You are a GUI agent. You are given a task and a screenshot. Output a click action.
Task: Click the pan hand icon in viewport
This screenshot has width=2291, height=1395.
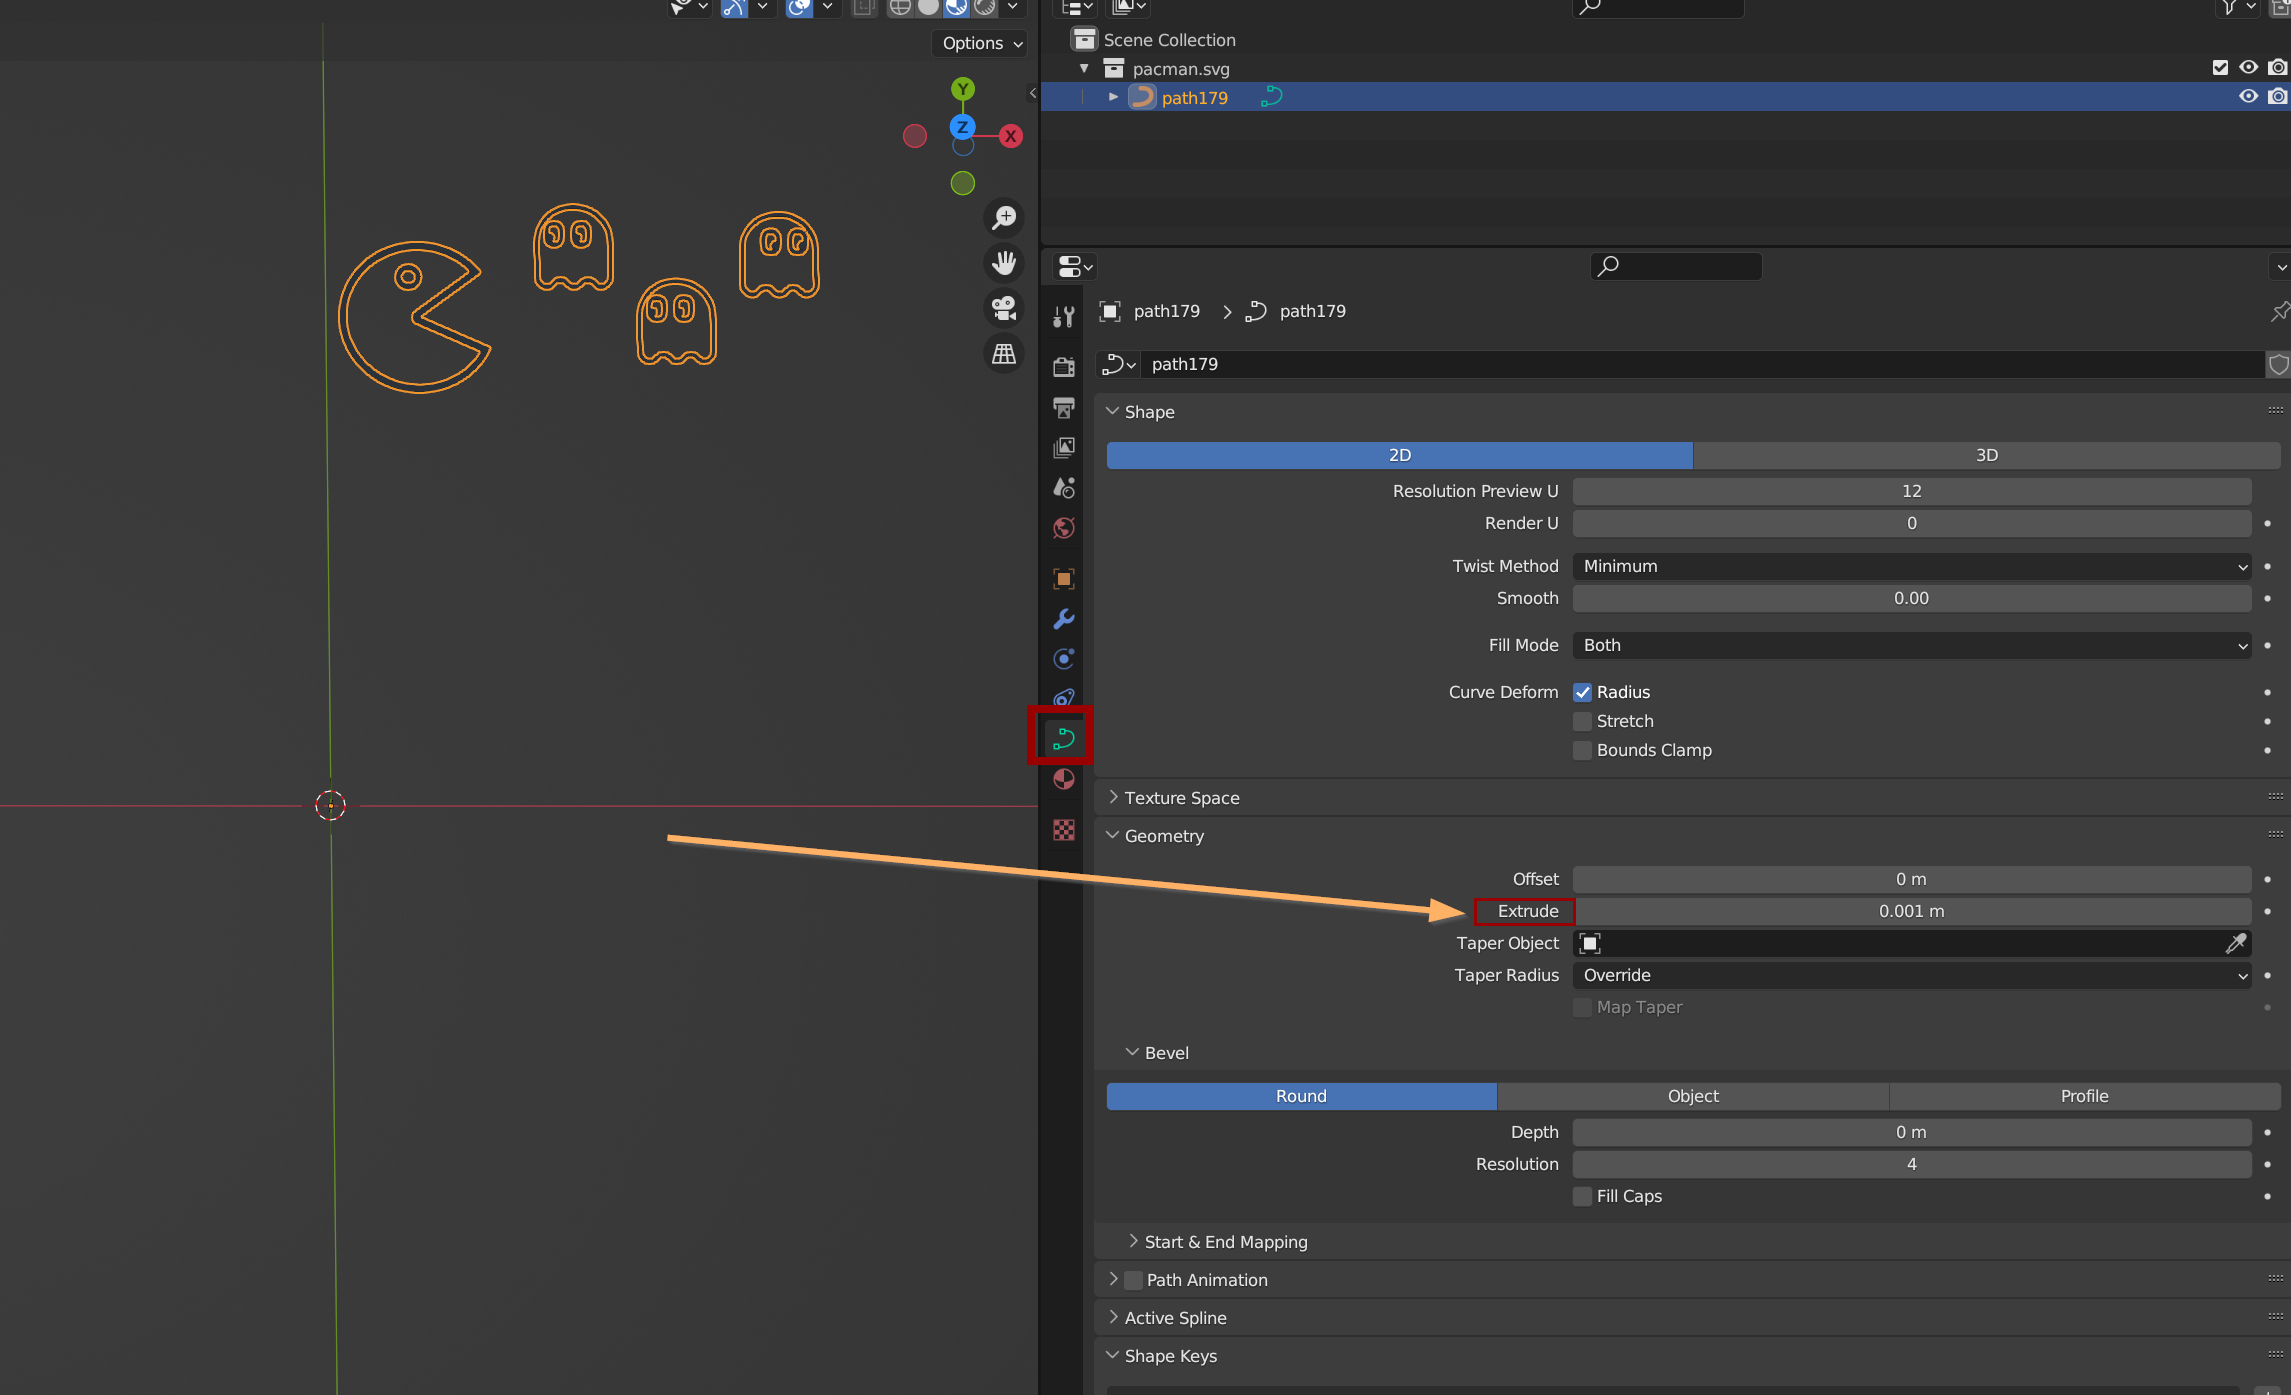click(1003, 263)
